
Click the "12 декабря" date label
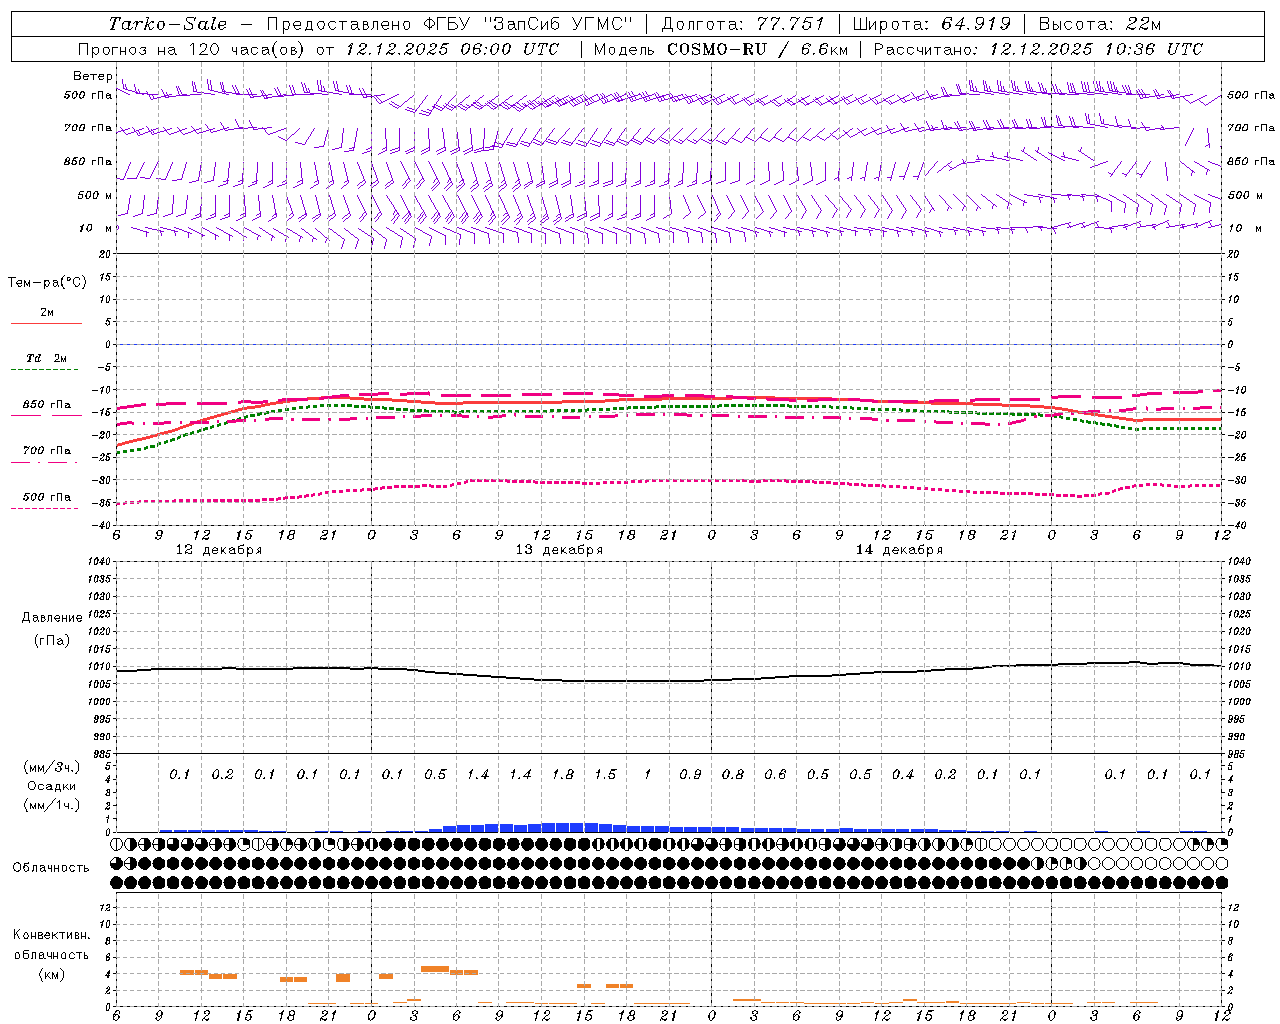click(x=219, y=550)
